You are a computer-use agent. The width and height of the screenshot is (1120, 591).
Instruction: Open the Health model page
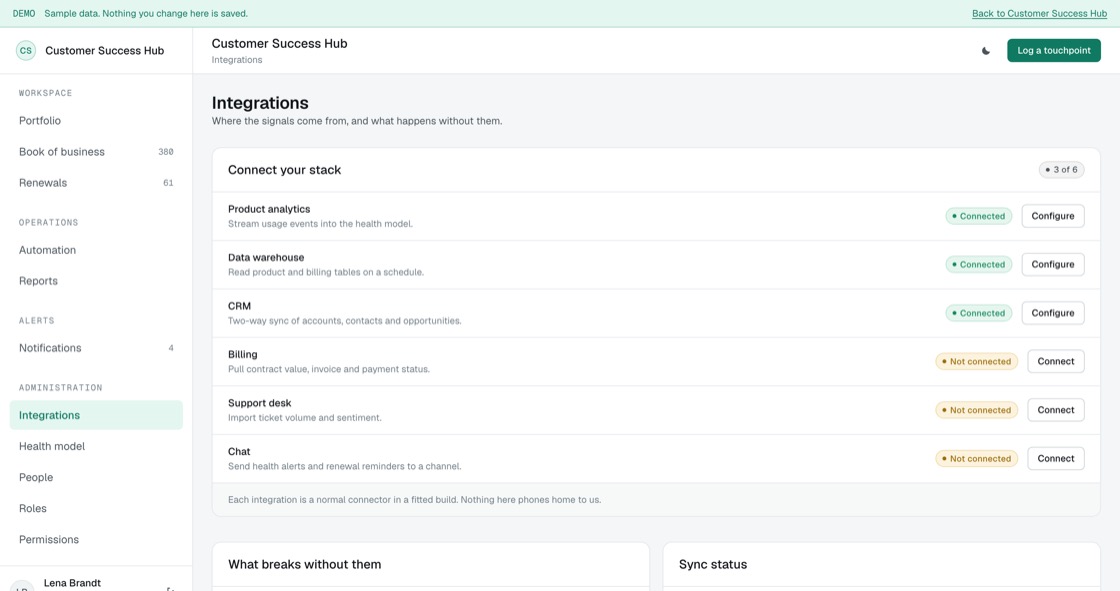(96, 446)
